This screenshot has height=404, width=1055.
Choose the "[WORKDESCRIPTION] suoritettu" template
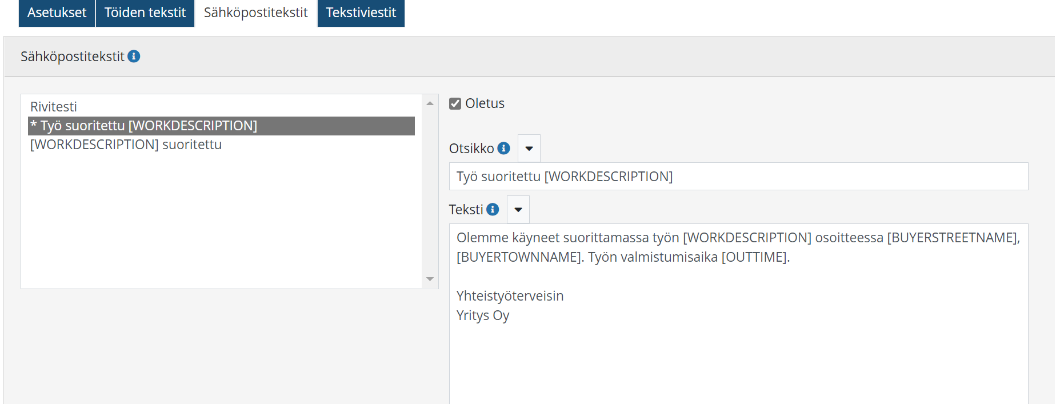126,144
